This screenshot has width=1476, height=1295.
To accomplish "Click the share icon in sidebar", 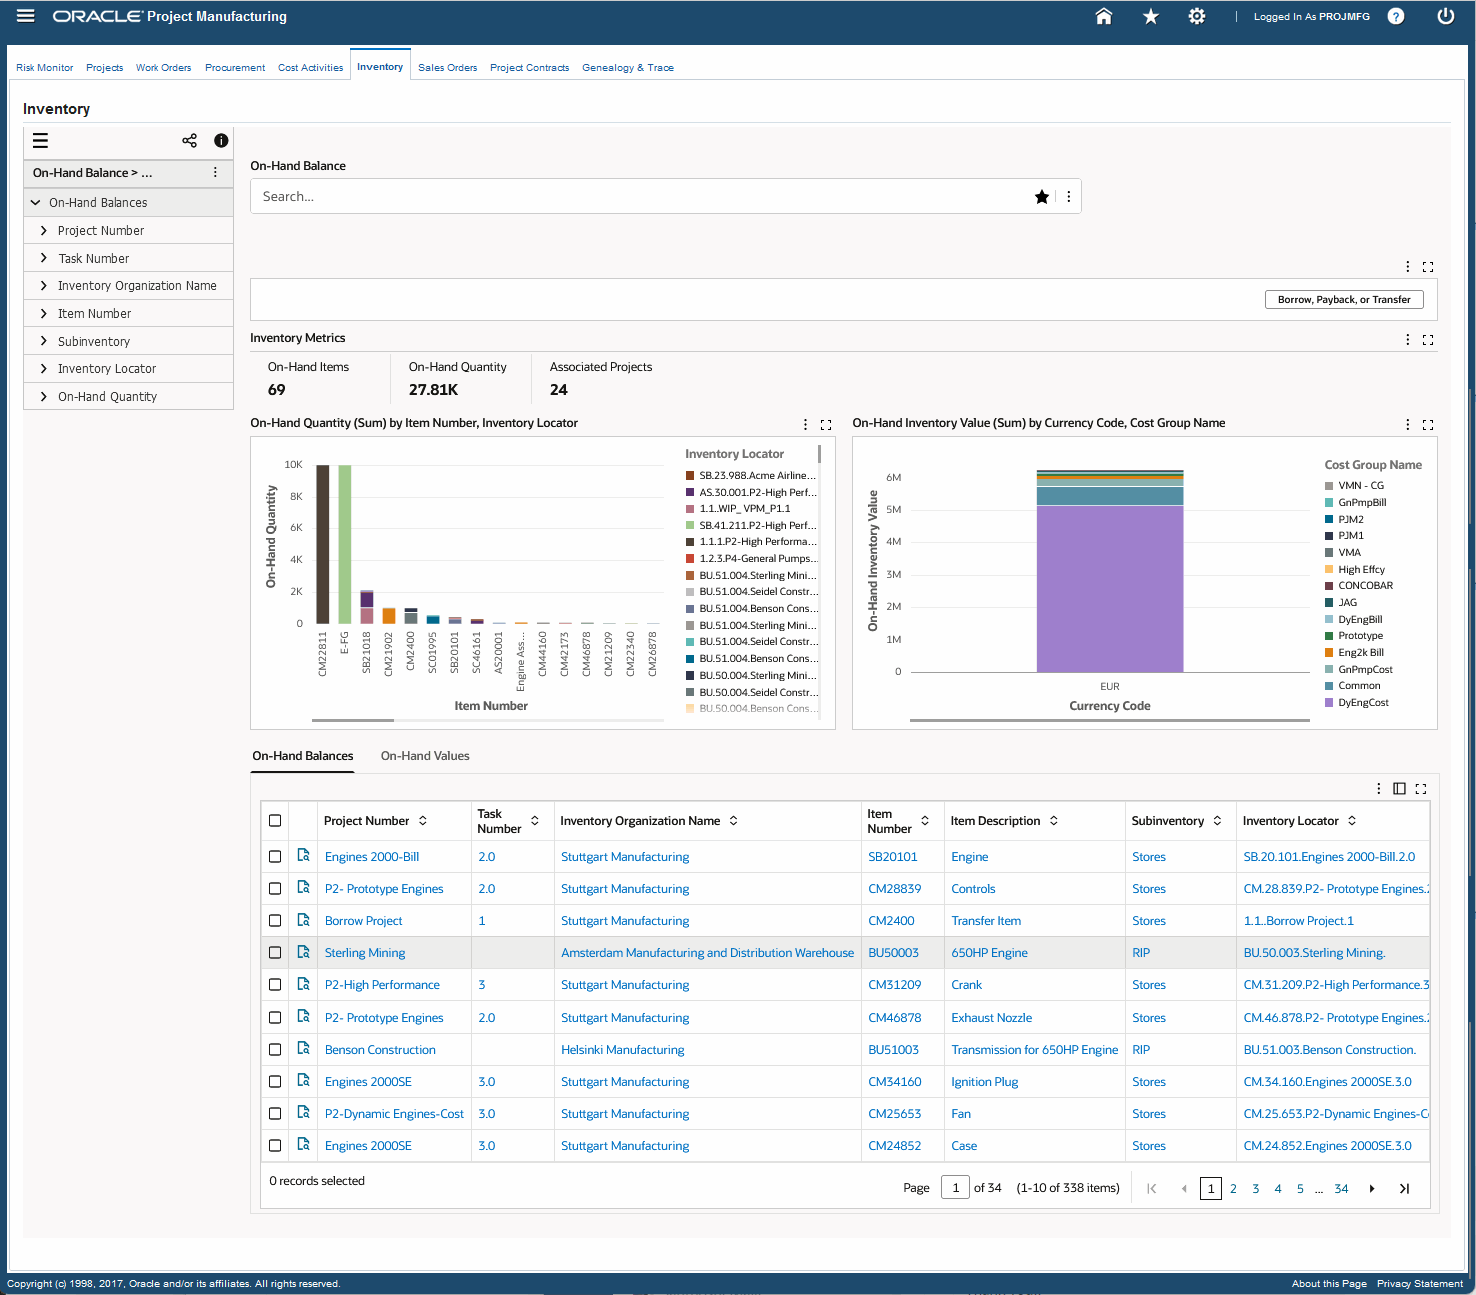I will (x=189, y=141).
